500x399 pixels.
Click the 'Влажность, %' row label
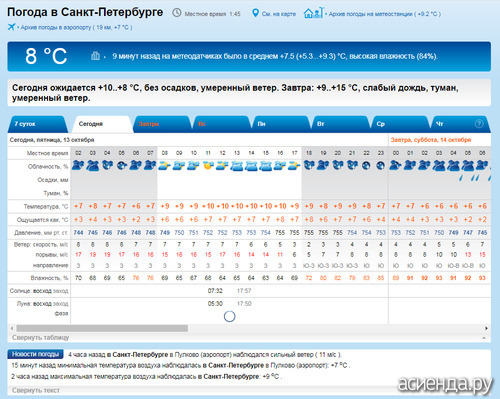(x=49, y=278)
